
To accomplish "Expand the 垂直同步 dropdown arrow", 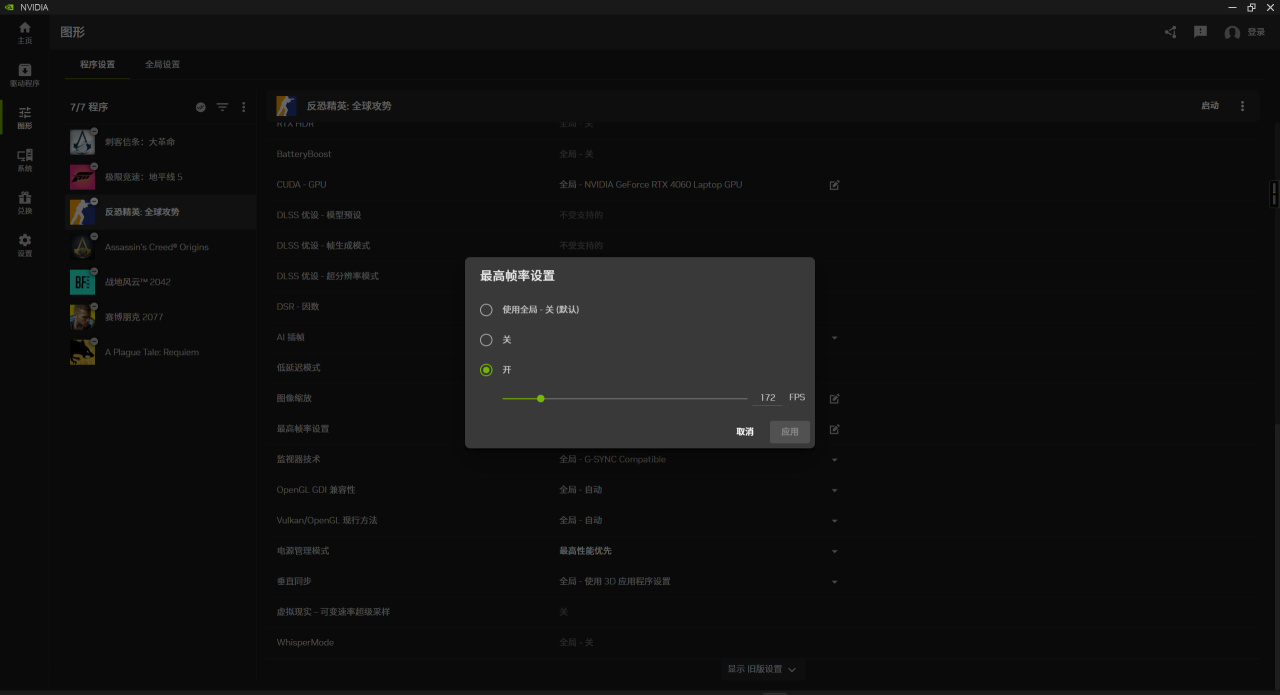I will pyautogui.click(x=835, y=582).
